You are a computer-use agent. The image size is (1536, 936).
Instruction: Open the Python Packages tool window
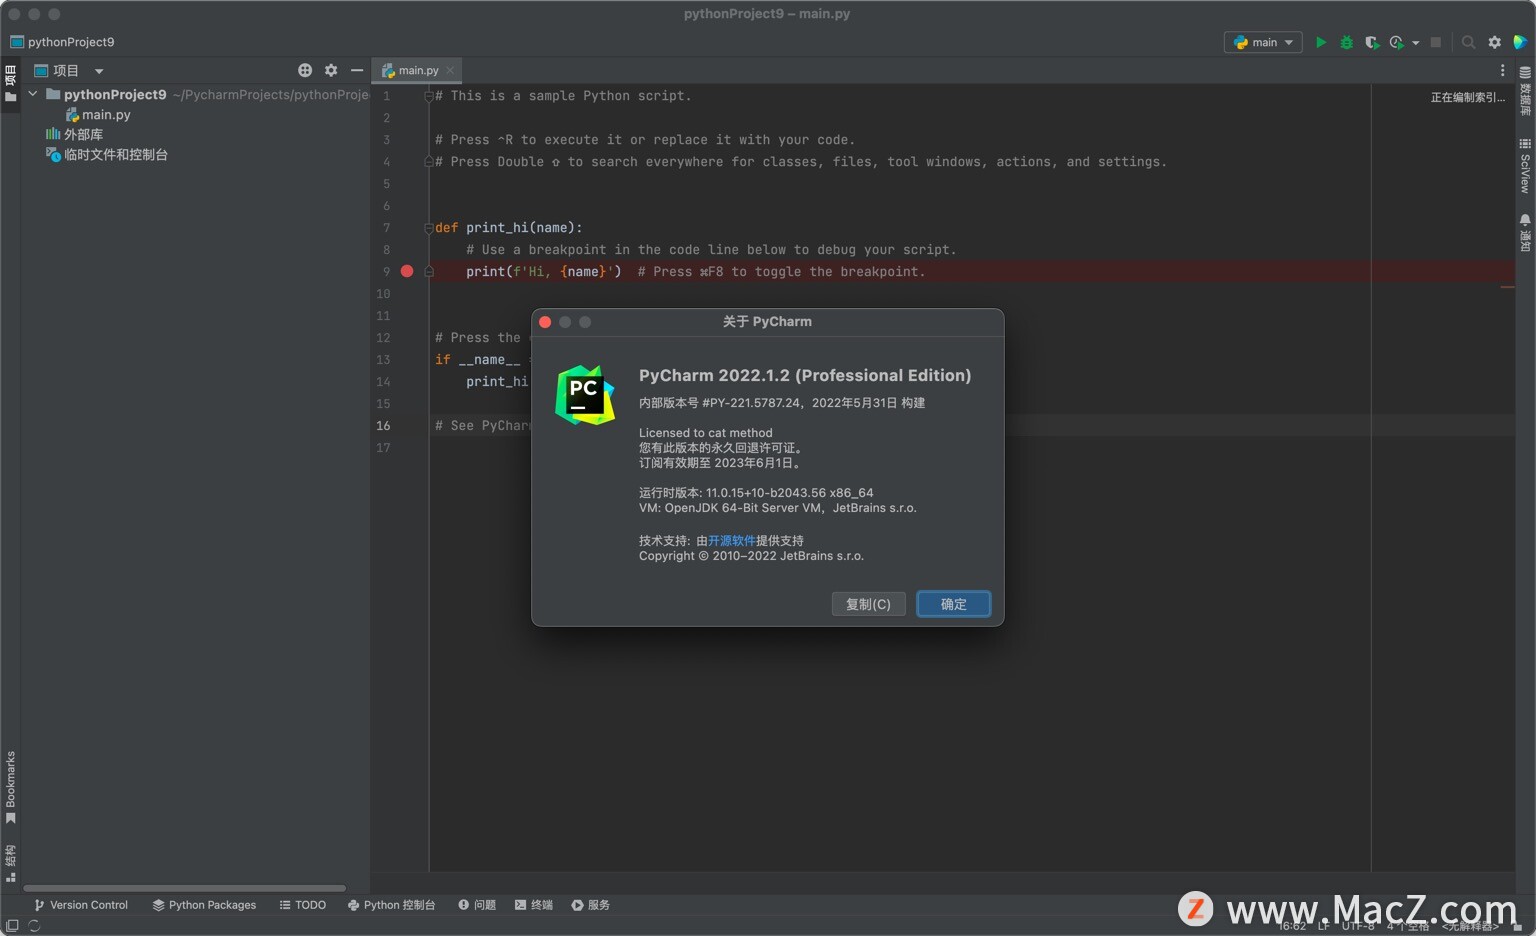point(204,905)
